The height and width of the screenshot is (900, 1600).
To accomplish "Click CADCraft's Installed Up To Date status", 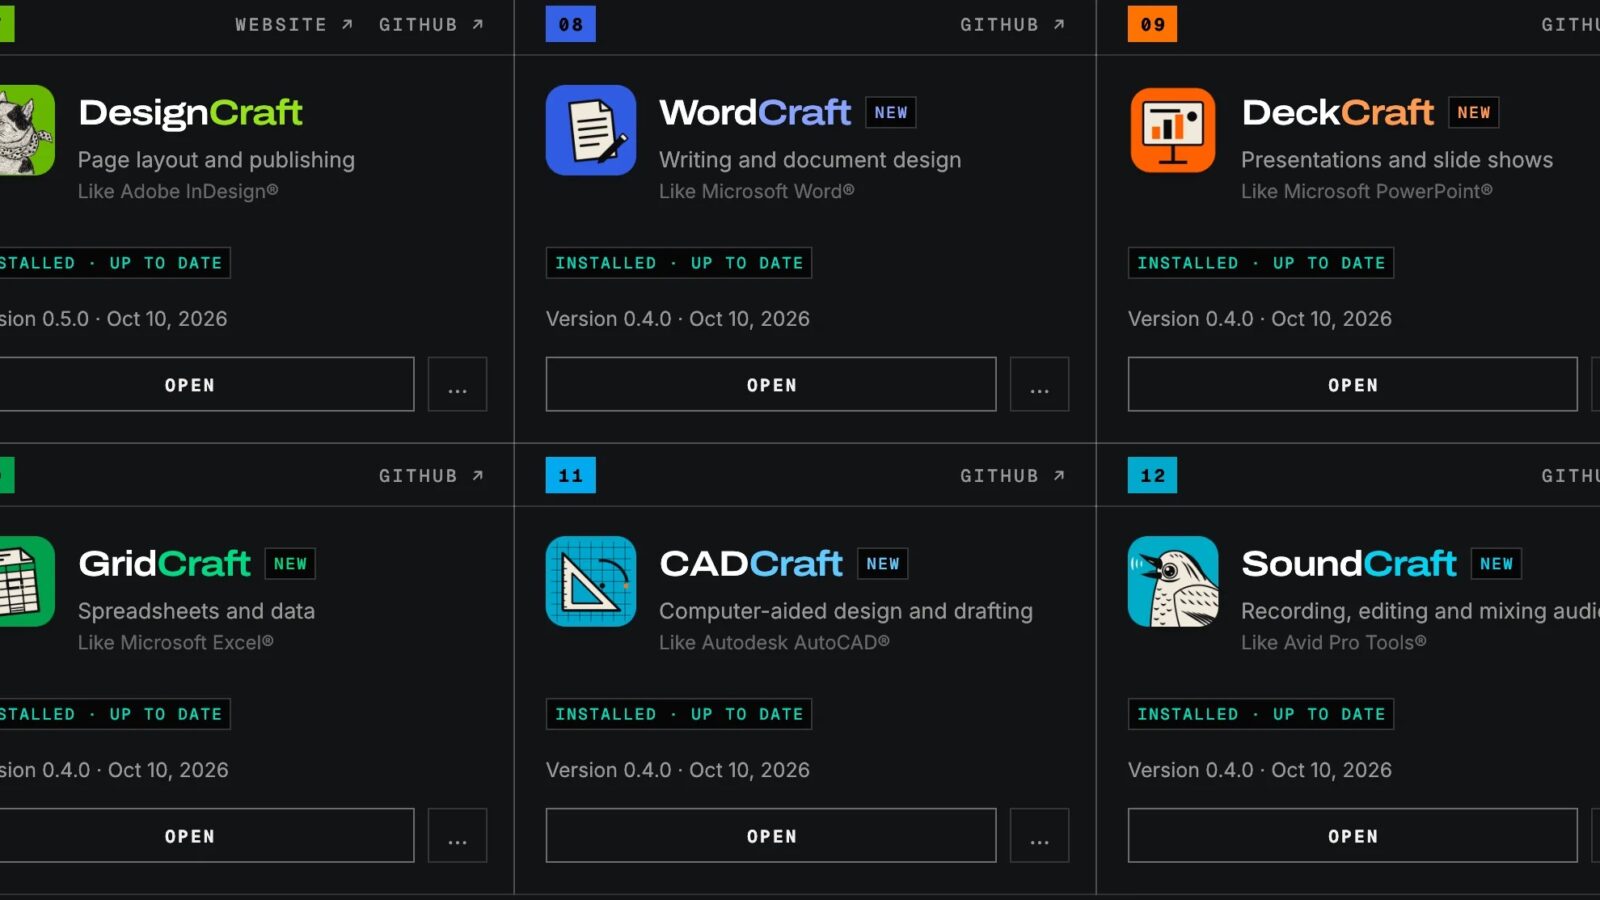I will pos(679,714).
